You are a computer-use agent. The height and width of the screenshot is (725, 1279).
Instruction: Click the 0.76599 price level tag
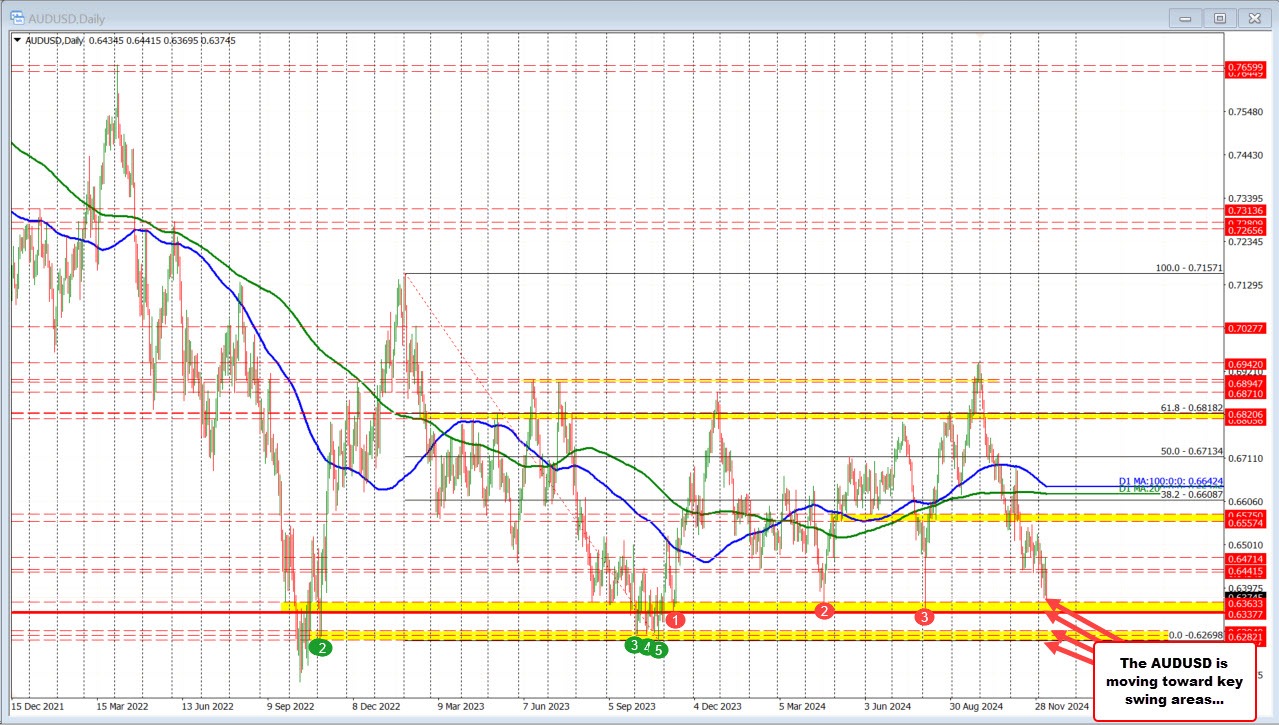point(1244,66)
